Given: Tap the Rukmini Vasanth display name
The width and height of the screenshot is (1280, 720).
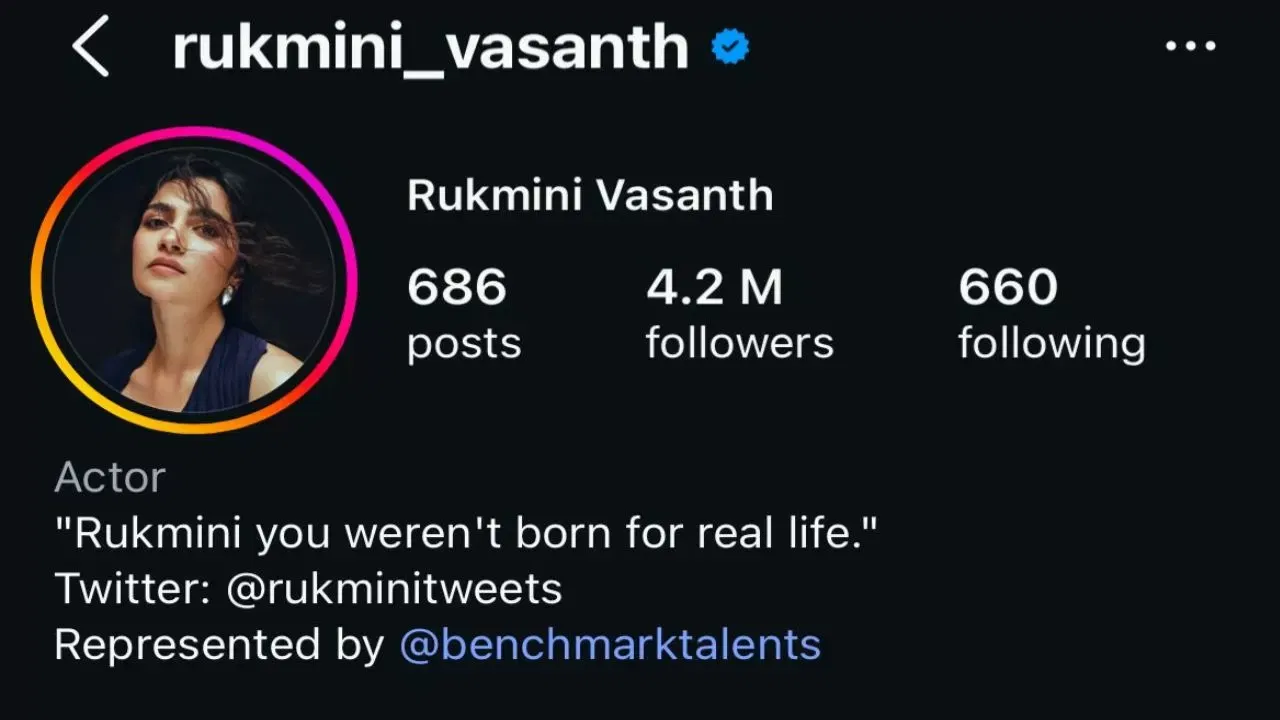Looking at the screenshot, I should [x=590, y=196].
